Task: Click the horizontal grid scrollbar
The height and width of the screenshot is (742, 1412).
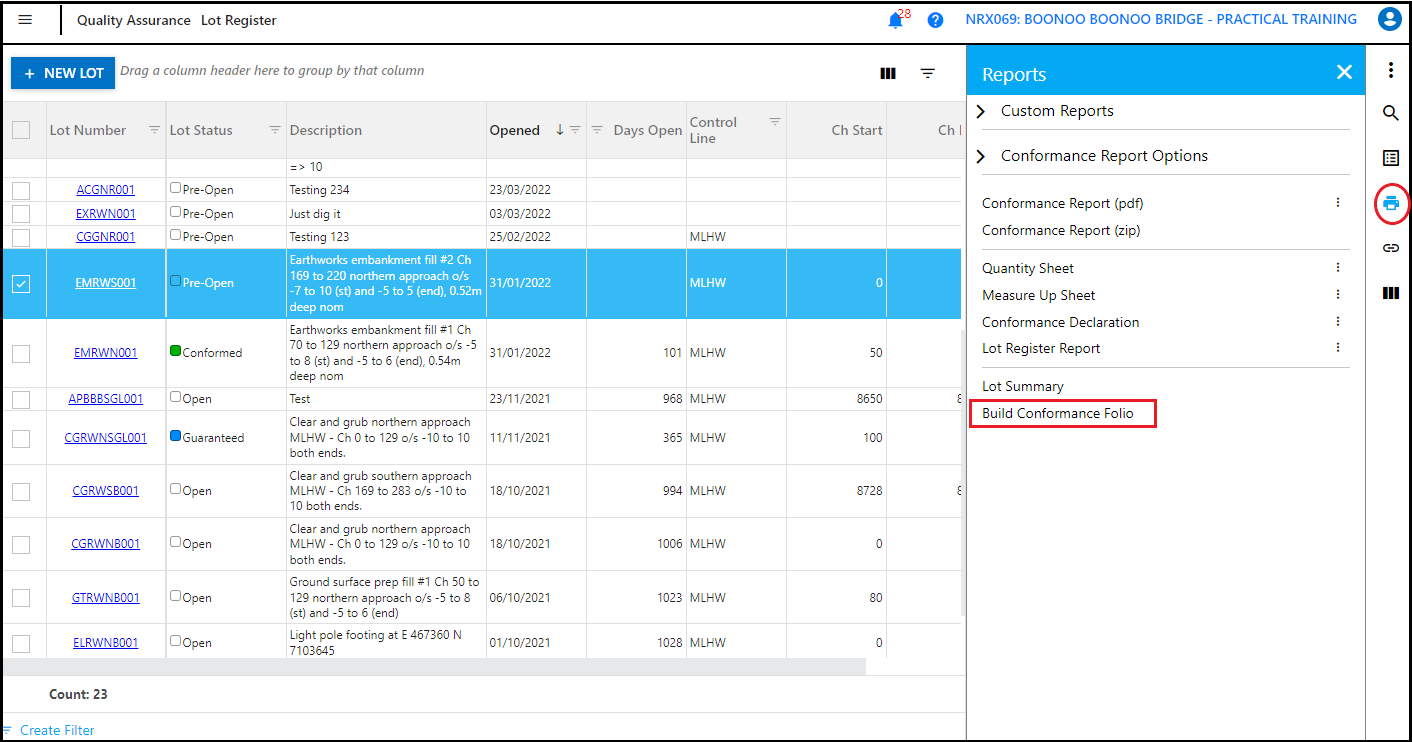Action: [x=434, y=666]
